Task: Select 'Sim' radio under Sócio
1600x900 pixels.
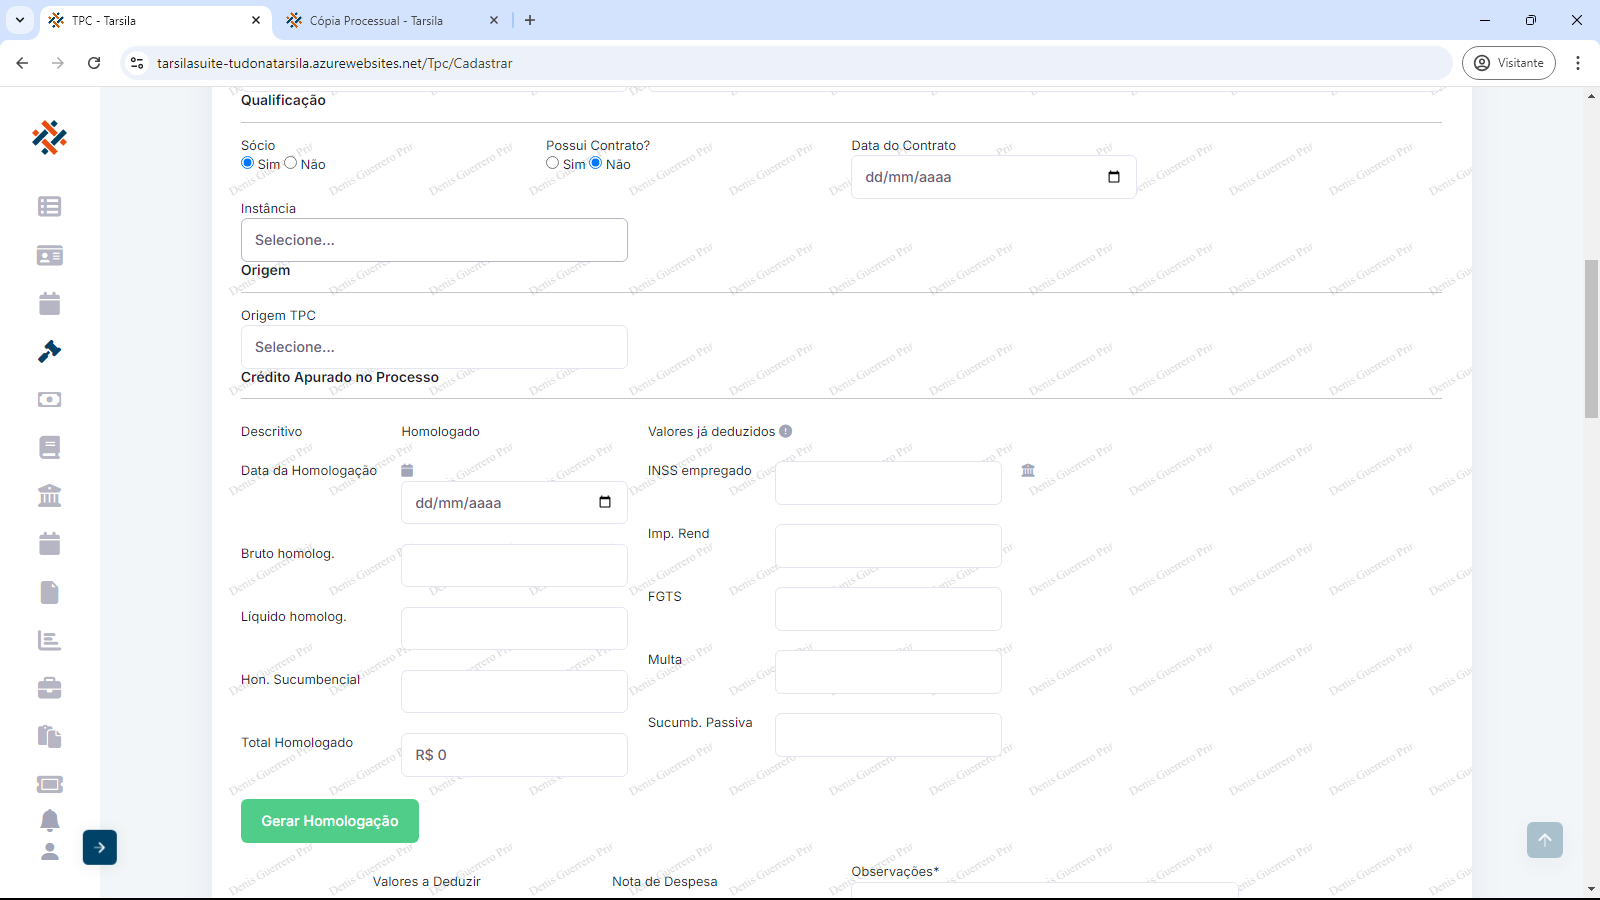Action: [x=248, y=163]
